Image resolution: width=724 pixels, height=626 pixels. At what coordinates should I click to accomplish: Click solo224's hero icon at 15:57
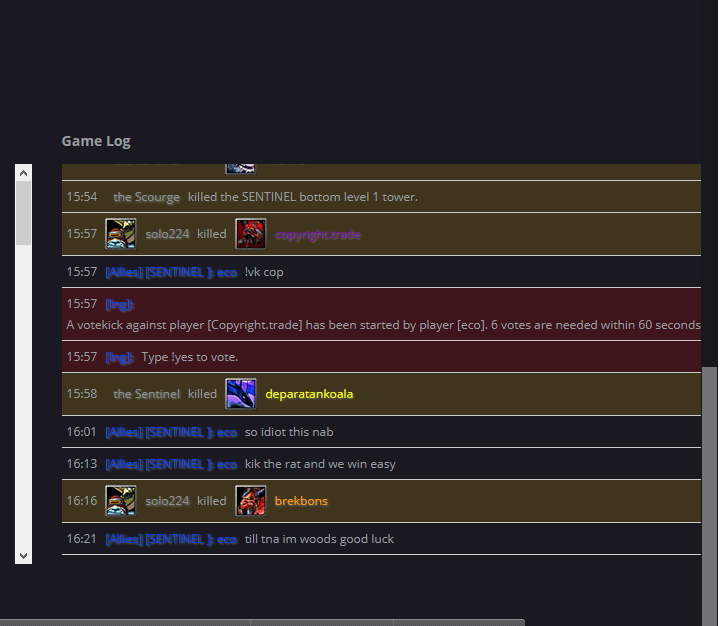[x=121, y=234]
